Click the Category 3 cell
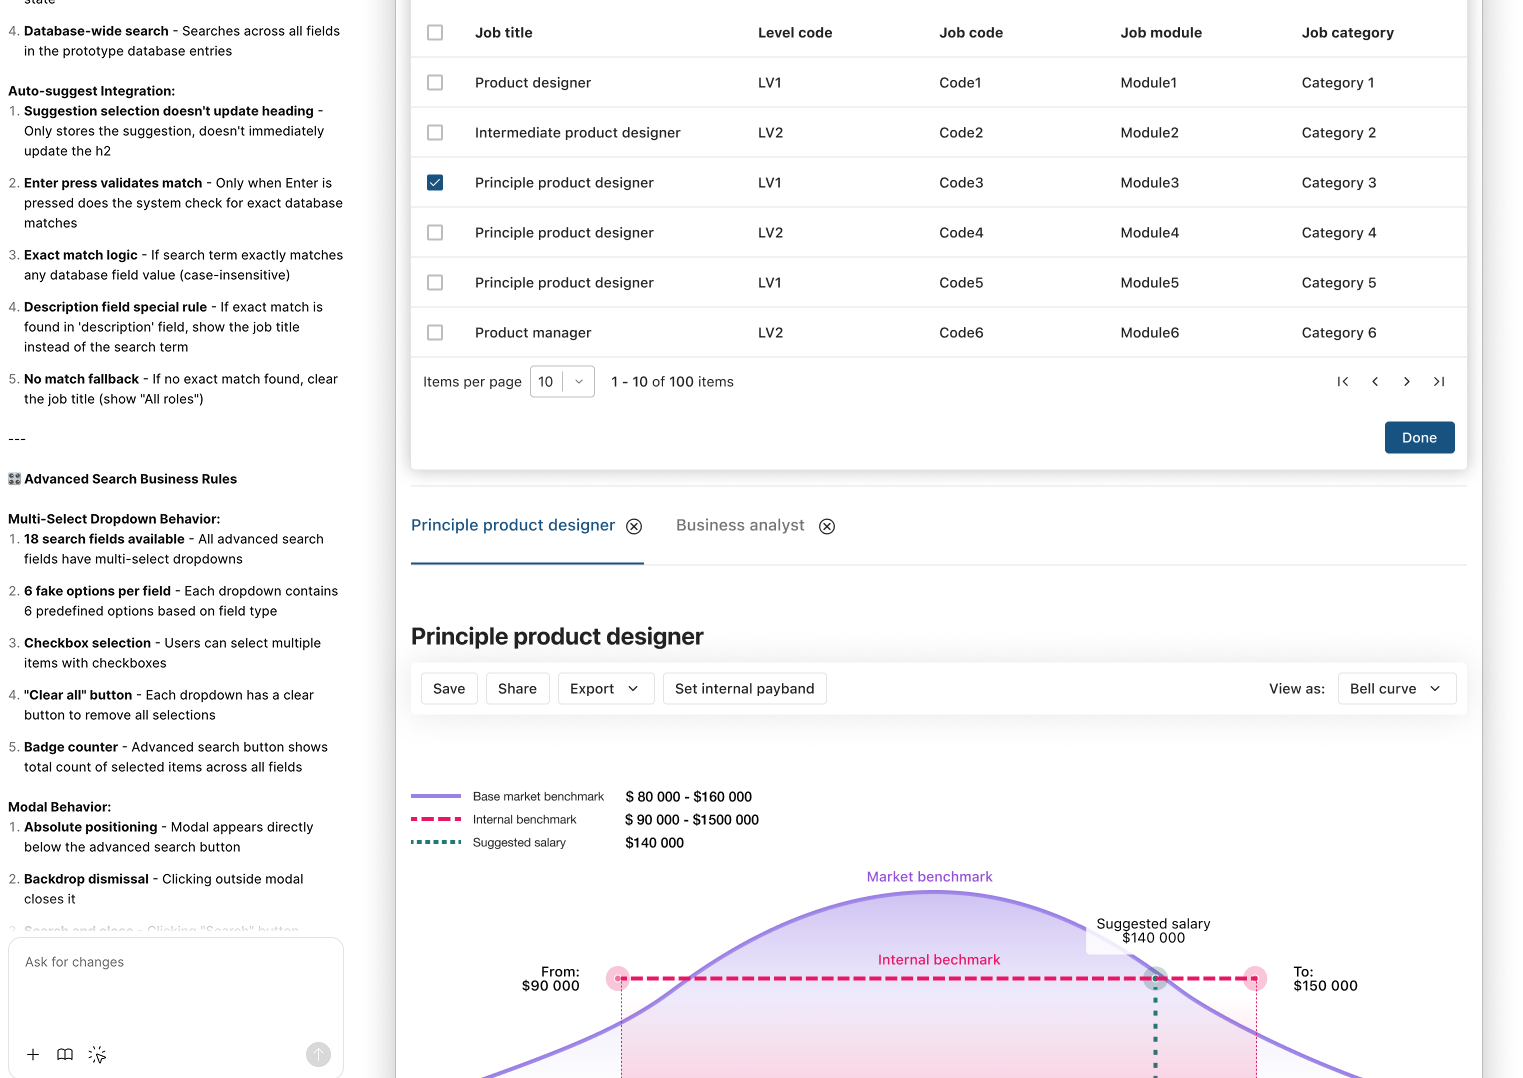 click(1339, 182)
